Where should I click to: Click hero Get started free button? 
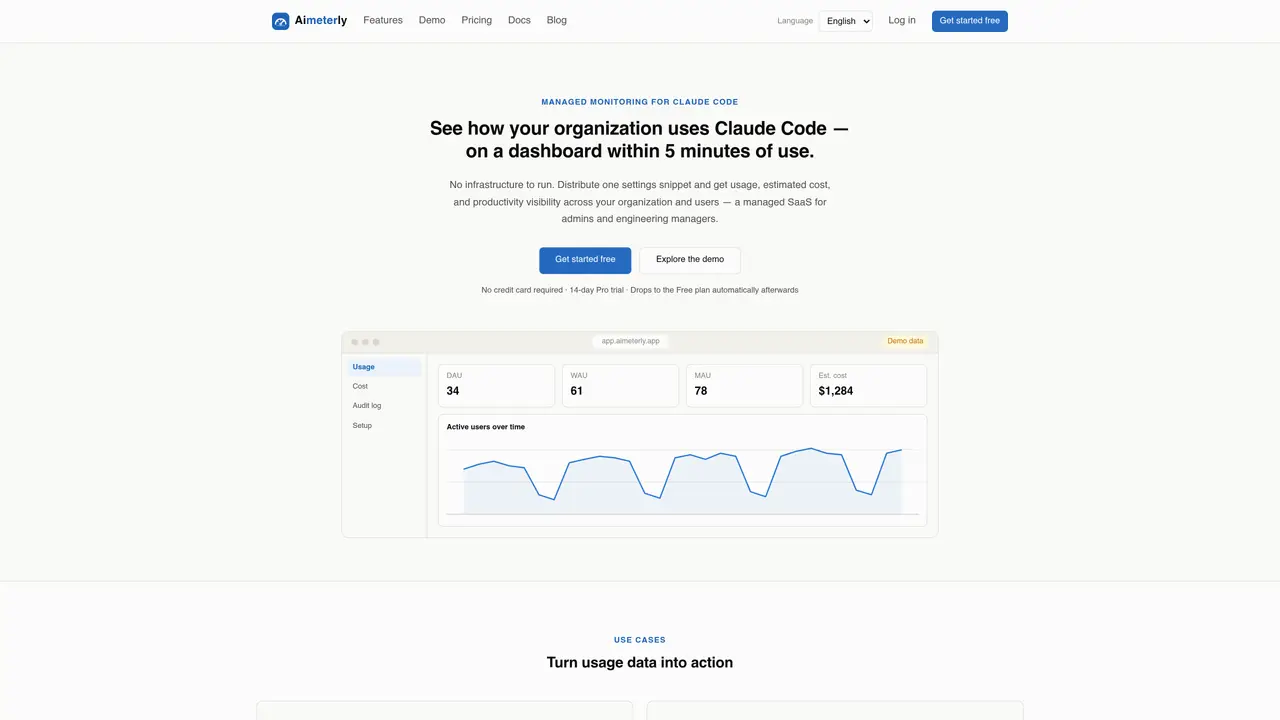click(585, 260)
